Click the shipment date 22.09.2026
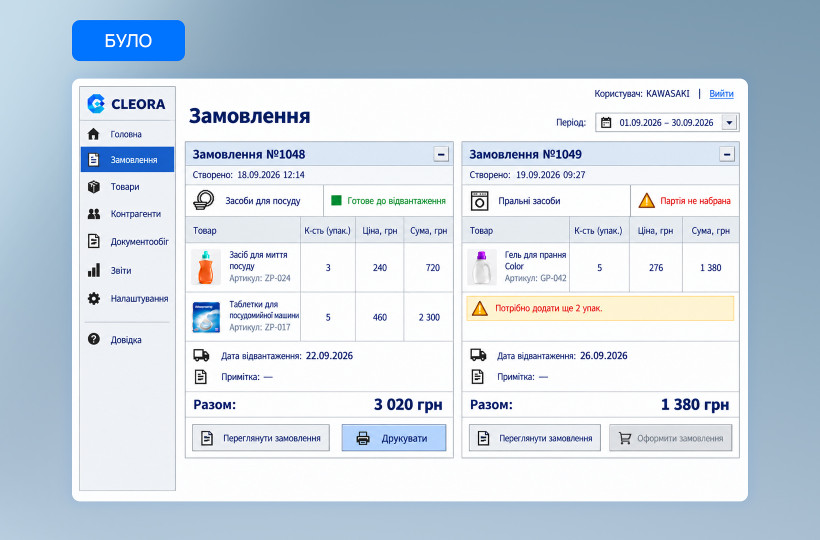Image resolution: width=820 pixels, height=540 pixels. pyautogui.click(x=329, y=356)
